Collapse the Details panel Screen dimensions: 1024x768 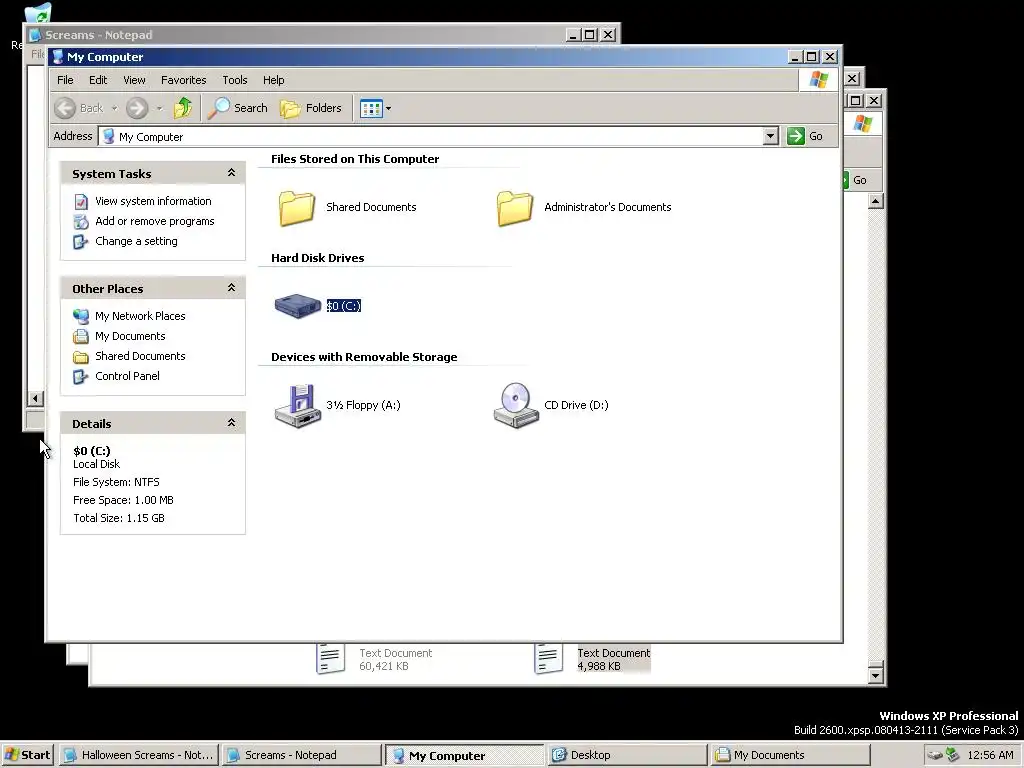[x=231, y=423]
